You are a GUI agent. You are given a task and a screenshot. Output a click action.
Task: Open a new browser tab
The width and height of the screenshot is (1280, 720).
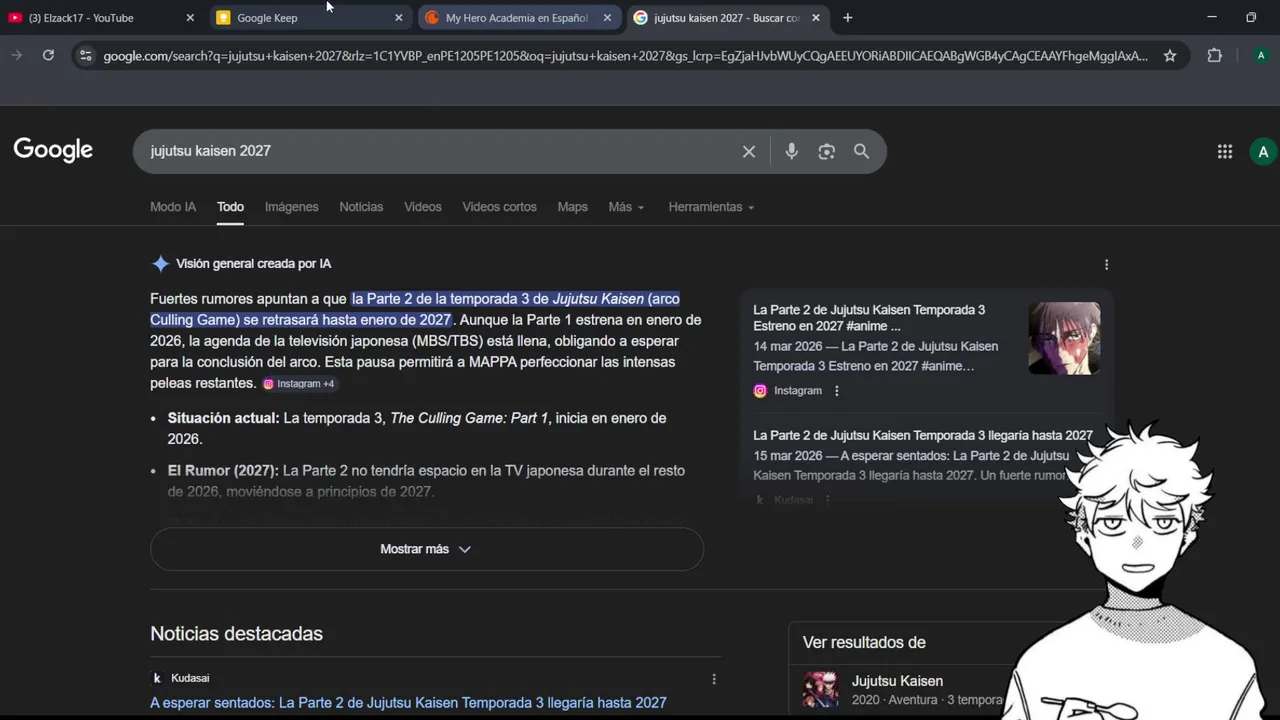[848, 18]
